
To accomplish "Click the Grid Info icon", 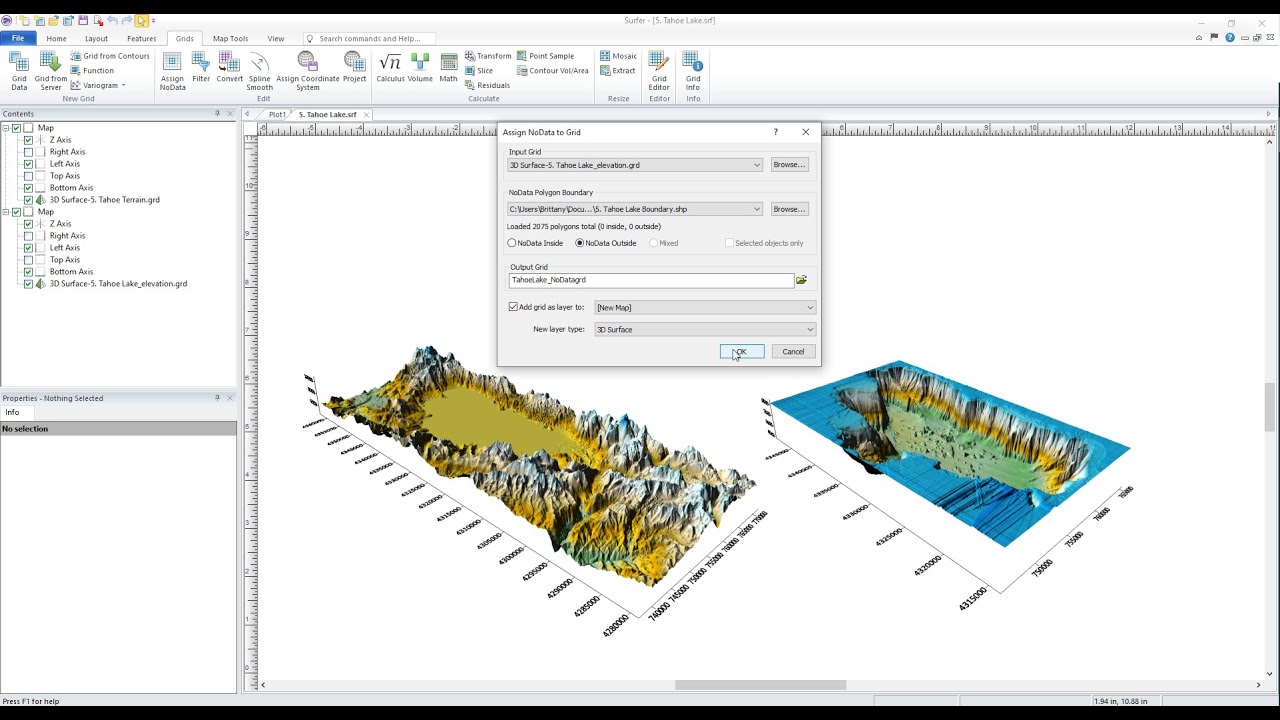I will coord(693,72).
